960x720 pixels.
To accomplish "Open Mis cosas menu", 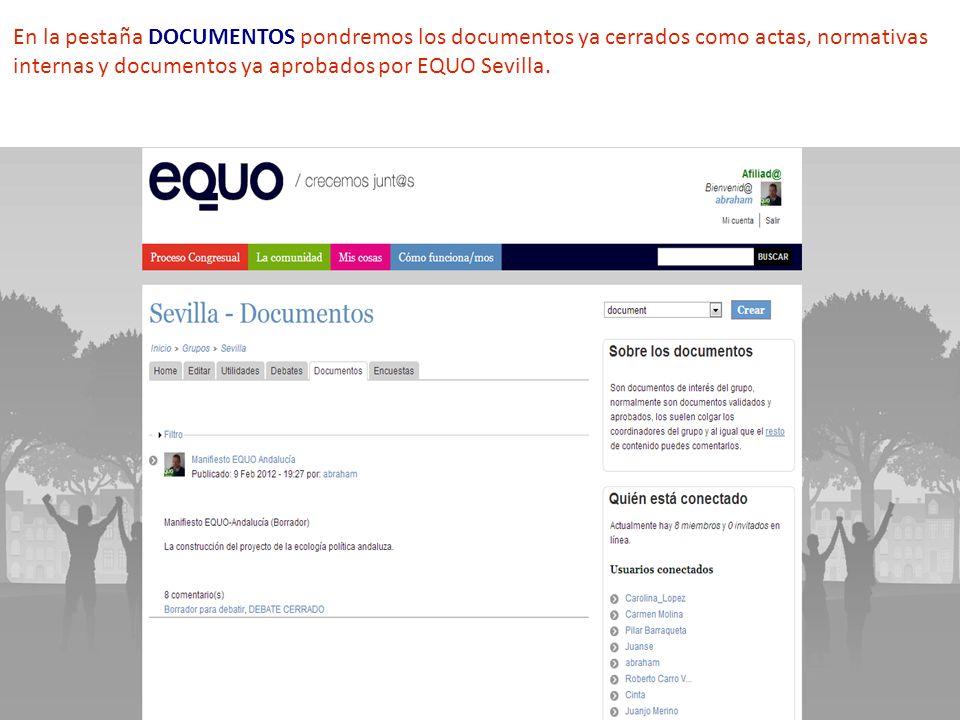I will click(360, 257).
